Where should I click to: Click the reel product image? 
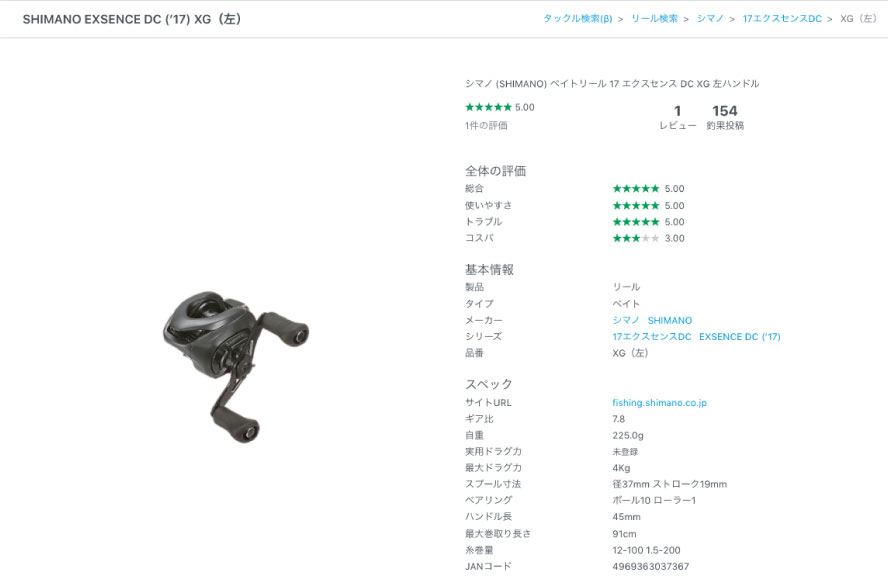[236, 367]
